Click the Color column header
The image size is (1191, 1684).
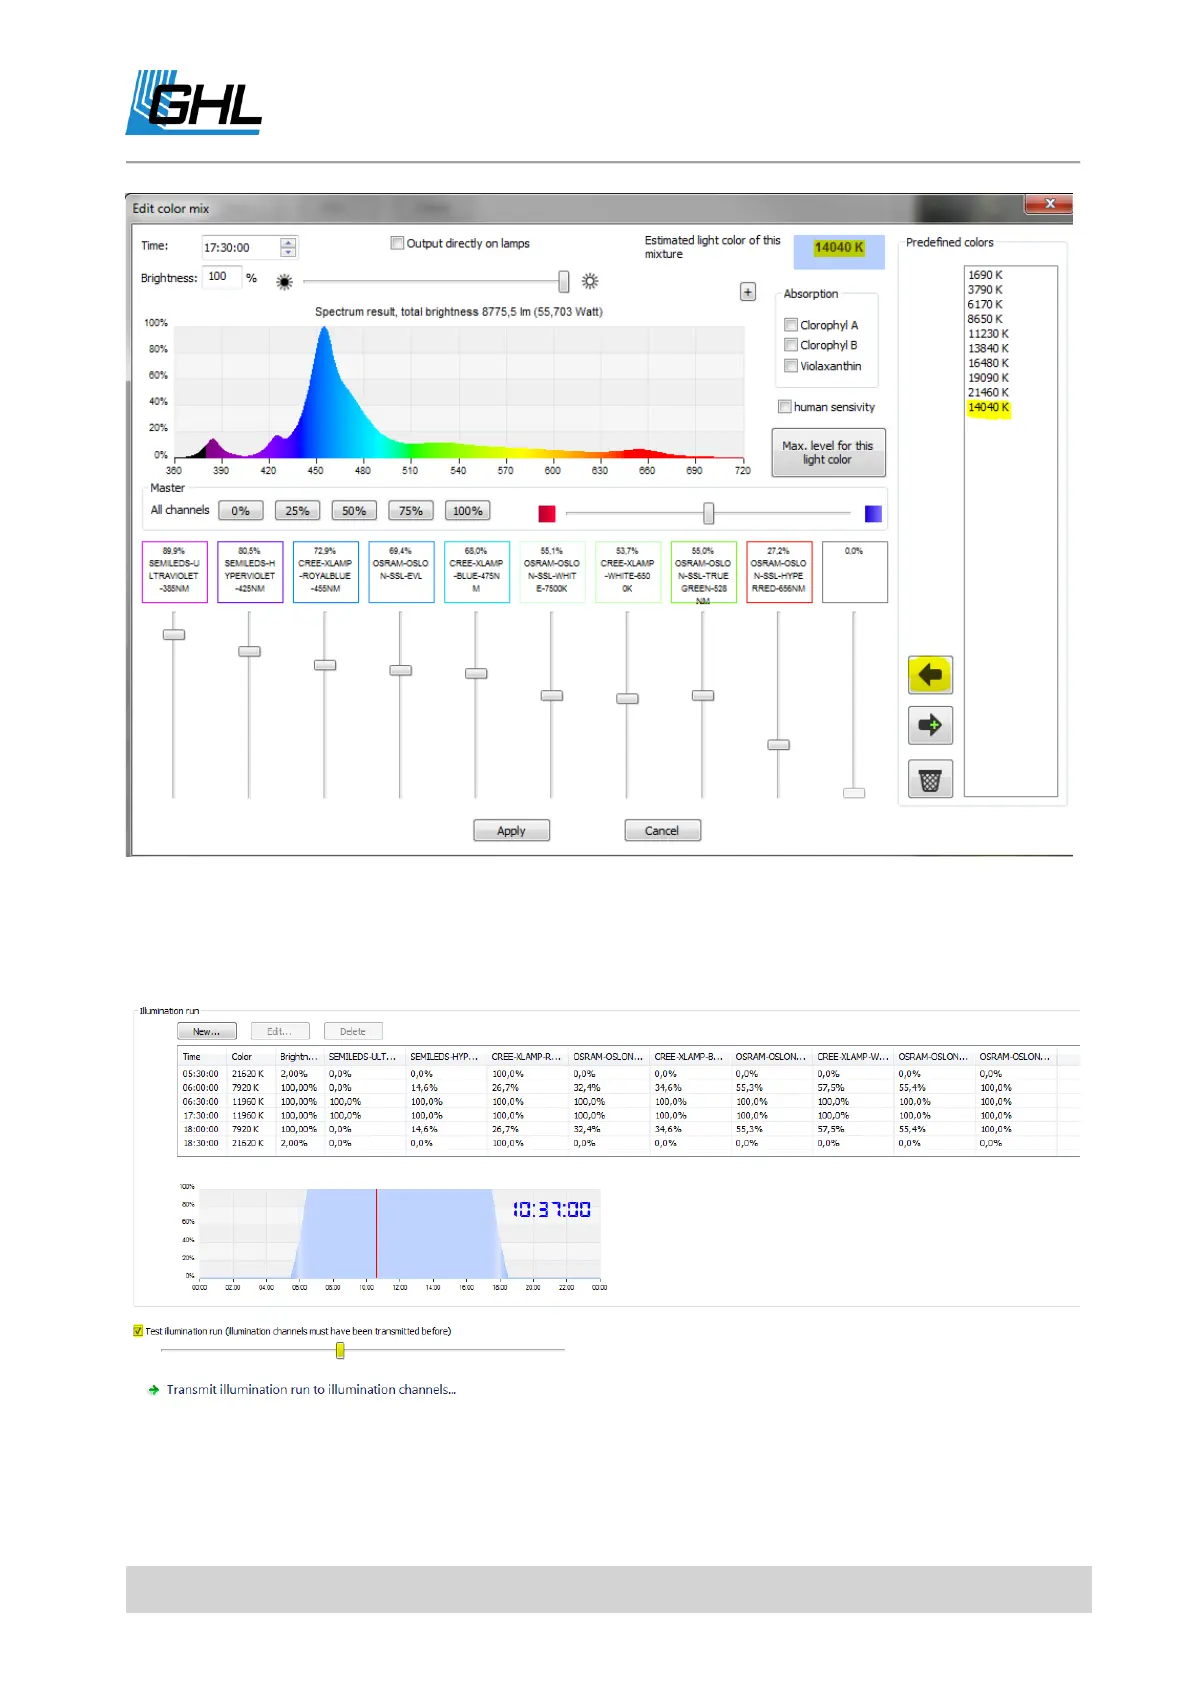[x=252, y=1057]
